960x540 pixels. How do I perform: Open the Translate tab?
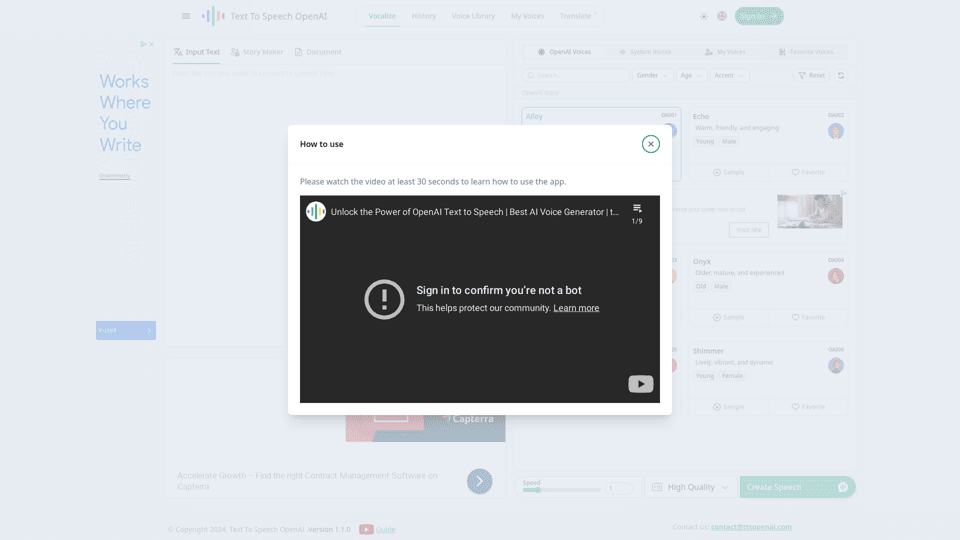pos(576,16)
